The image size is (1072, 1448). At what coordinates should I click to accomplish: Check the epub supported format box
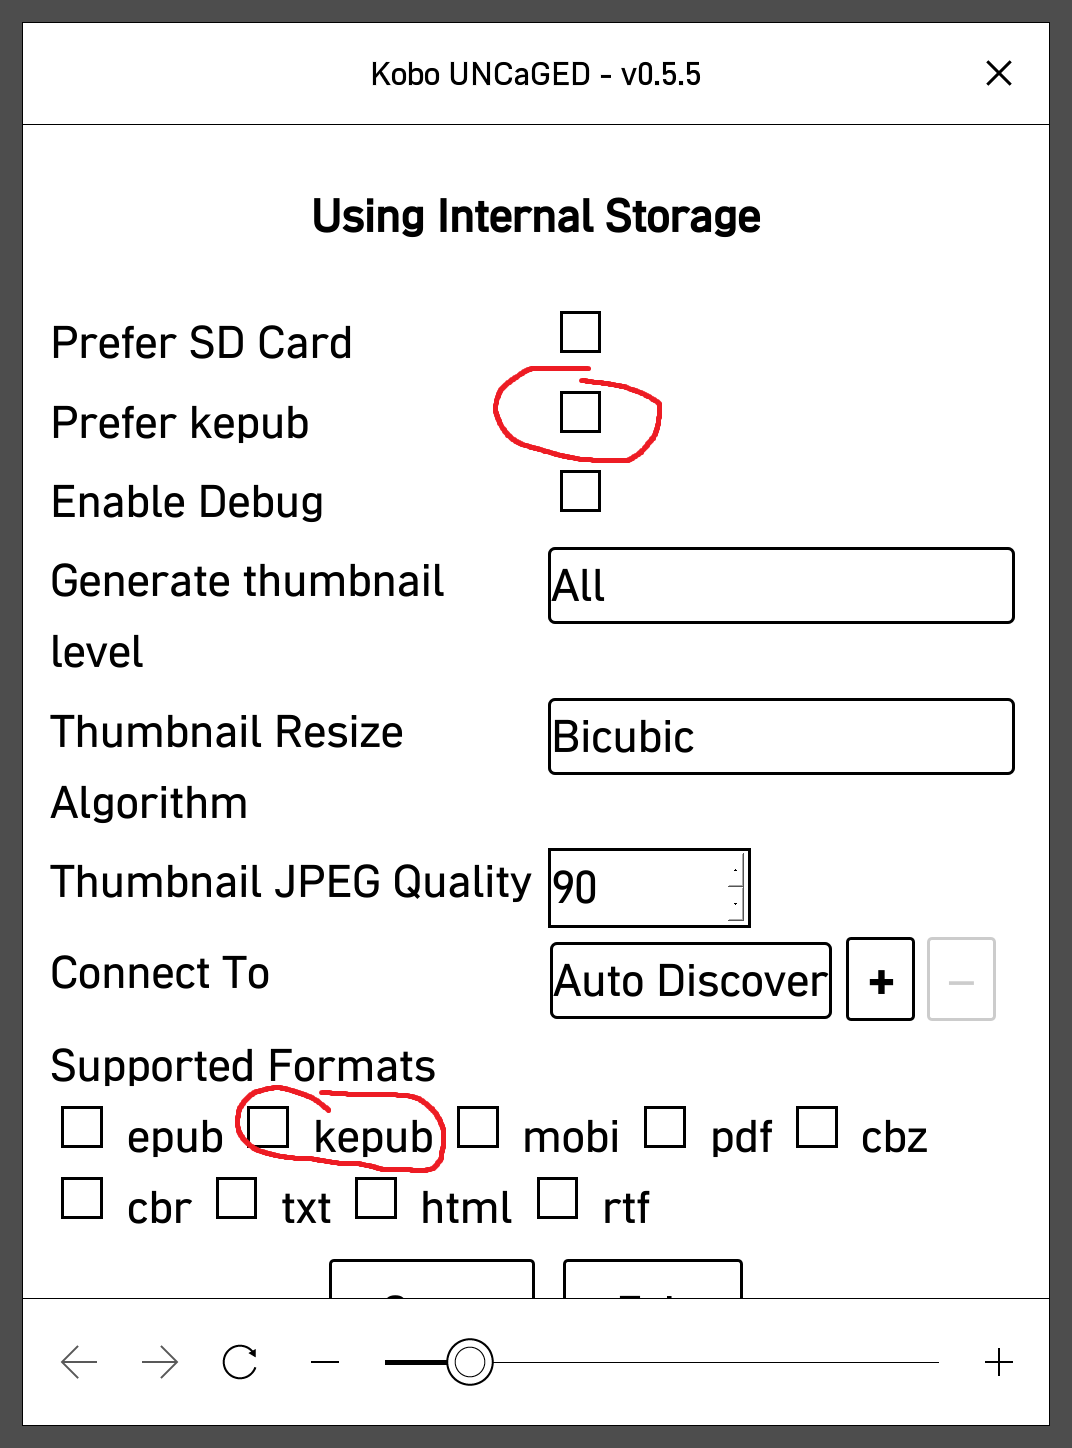tap(82, 1127)
